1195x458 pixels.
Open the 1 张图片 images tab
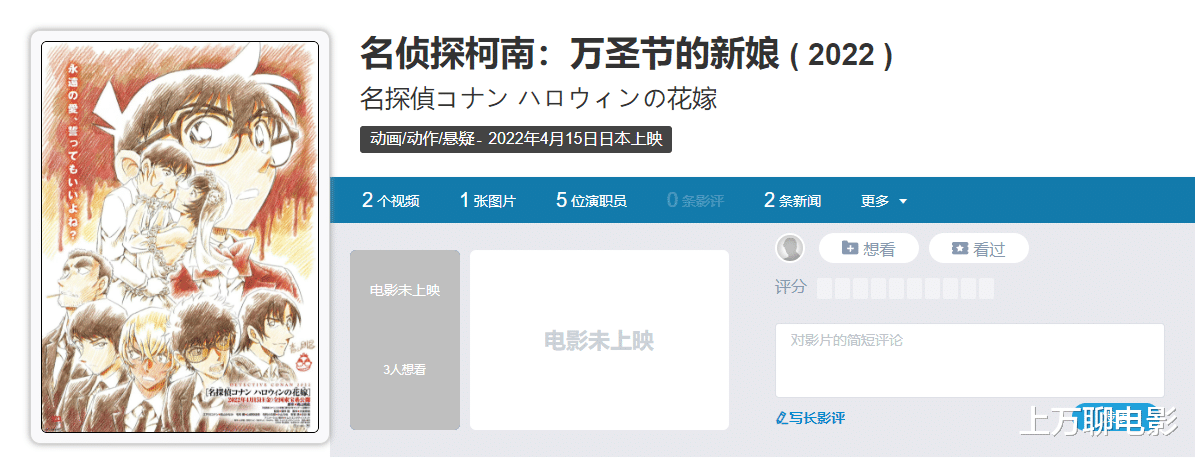point(488,201)
